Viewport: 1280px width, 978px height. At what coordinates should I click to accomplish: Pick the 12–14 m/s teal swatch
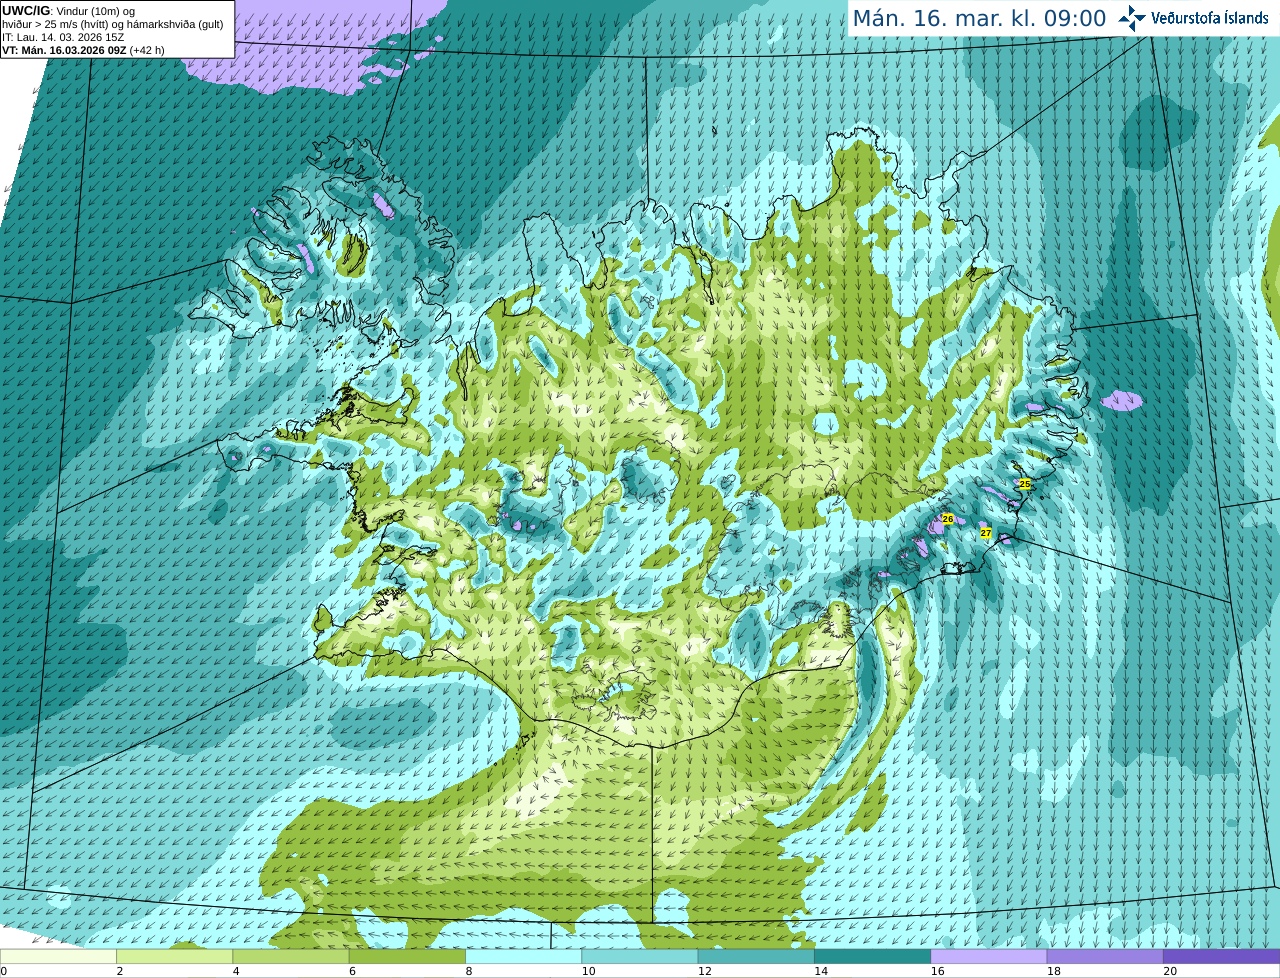tap(756, 956)
